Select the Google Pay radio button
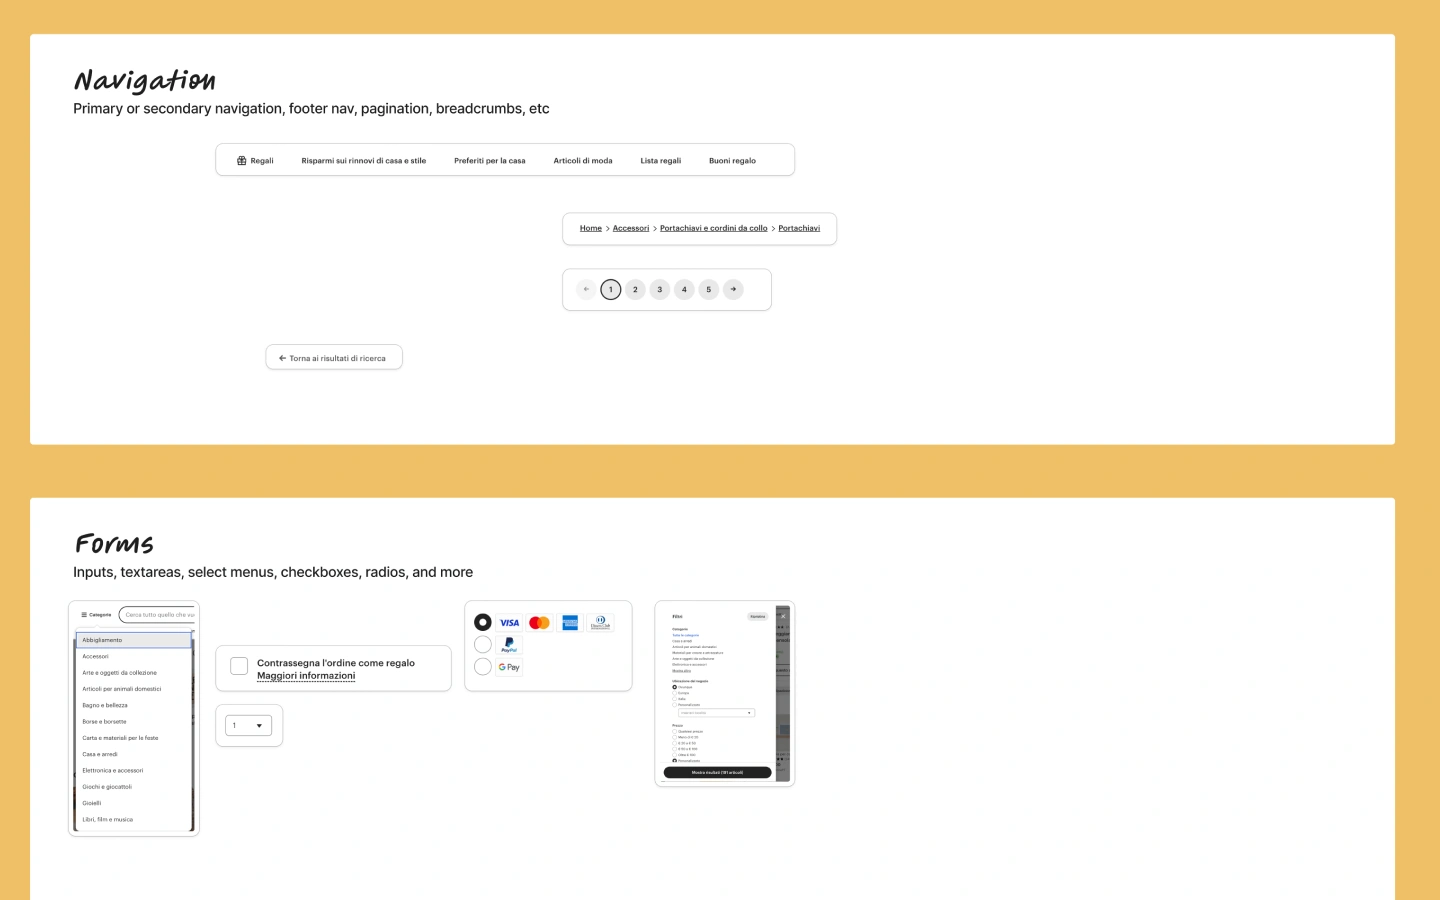This screenshot has height=900, width=1440. 483,666
